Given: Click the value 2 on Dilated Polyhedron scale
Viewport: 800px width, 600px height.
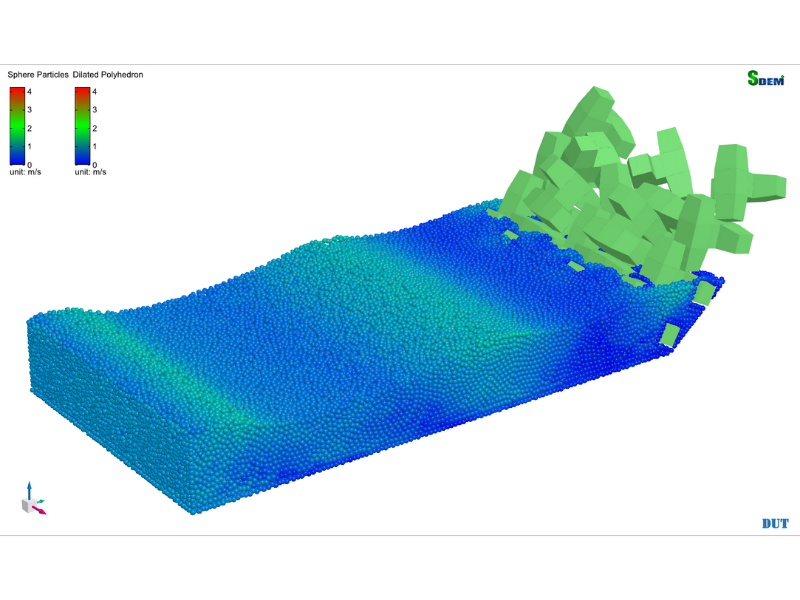Looking at the screenshot, I should coord(95,128).
